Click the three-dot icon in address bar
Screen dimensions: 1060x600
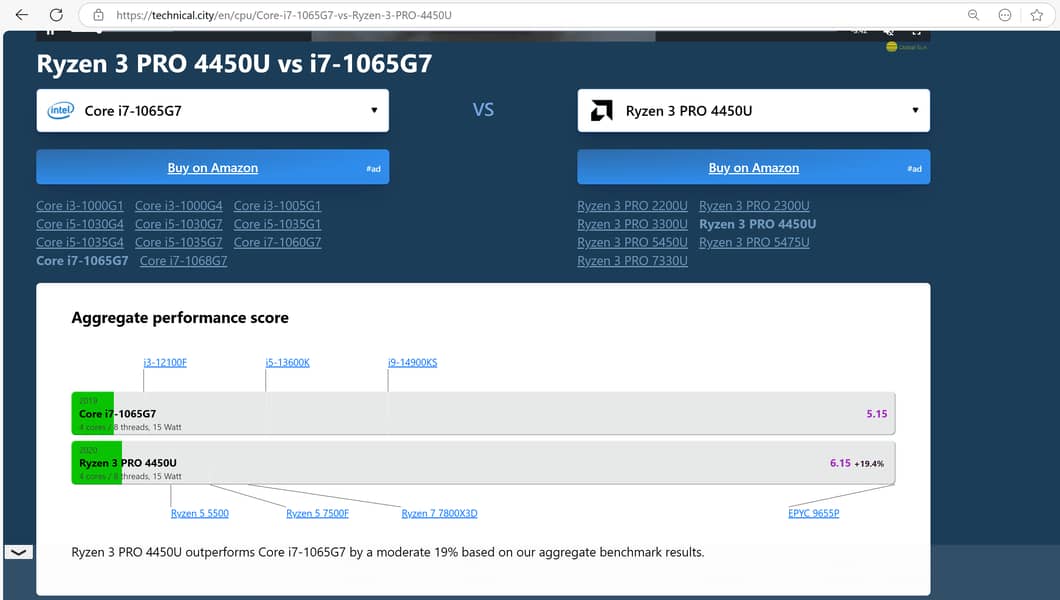click(1005, 15)
